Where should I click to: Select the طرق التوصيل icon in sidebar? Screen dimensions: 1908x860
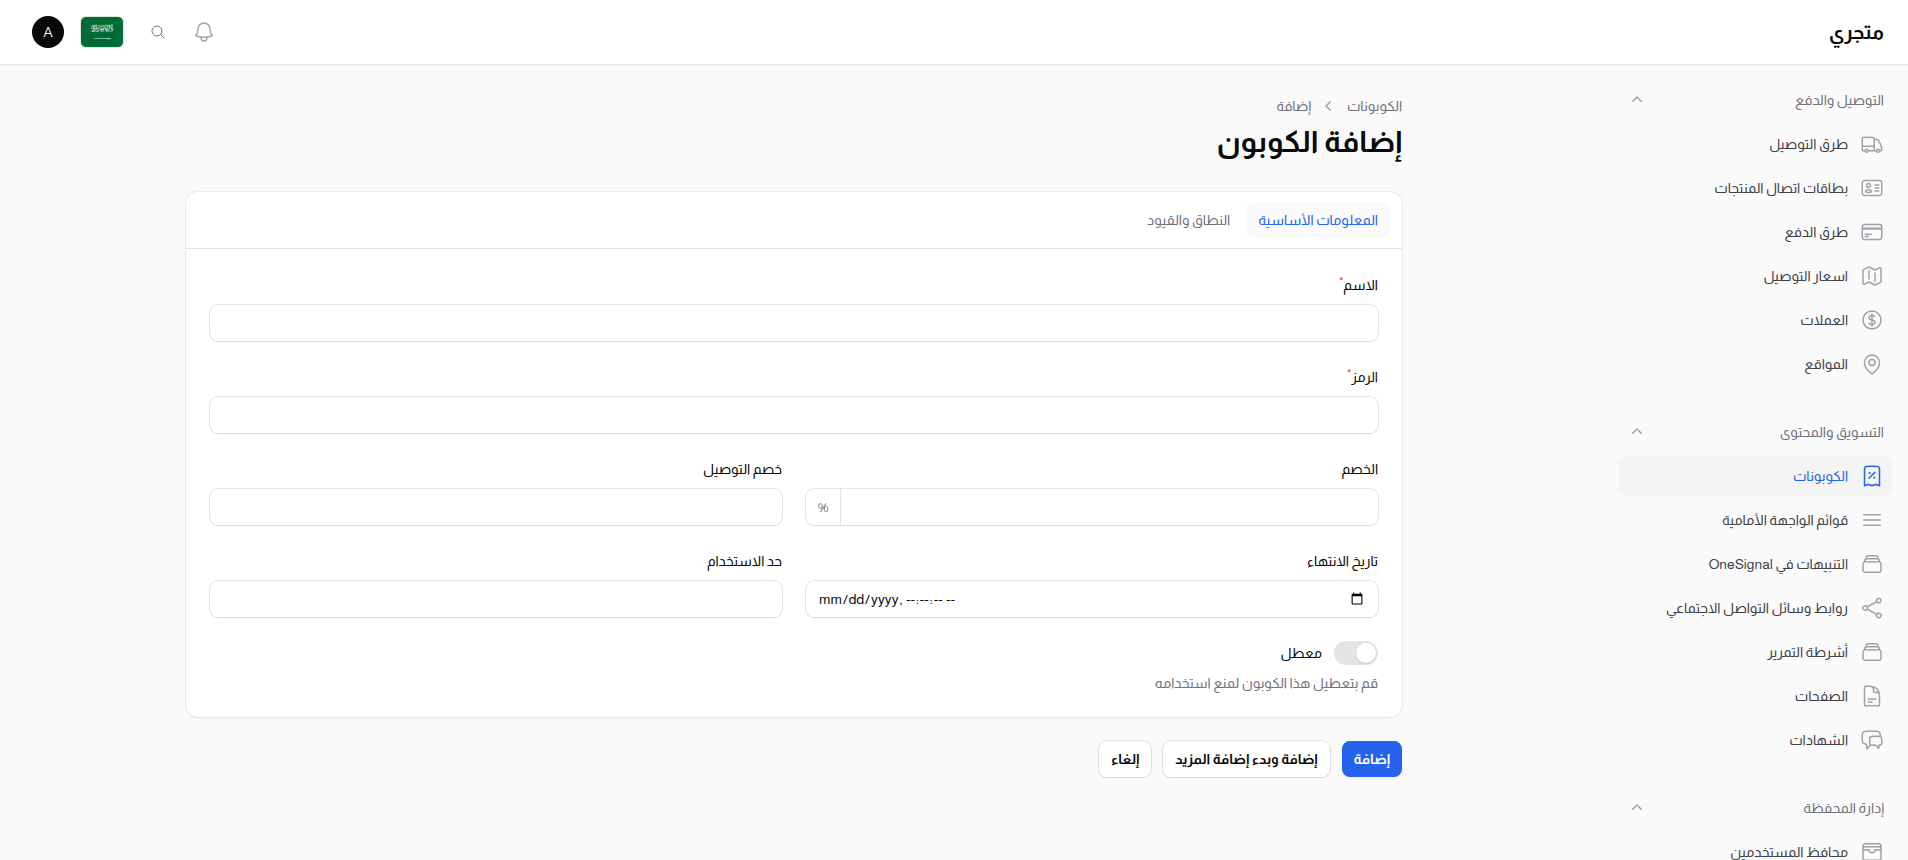click(x=1872, y=144)
